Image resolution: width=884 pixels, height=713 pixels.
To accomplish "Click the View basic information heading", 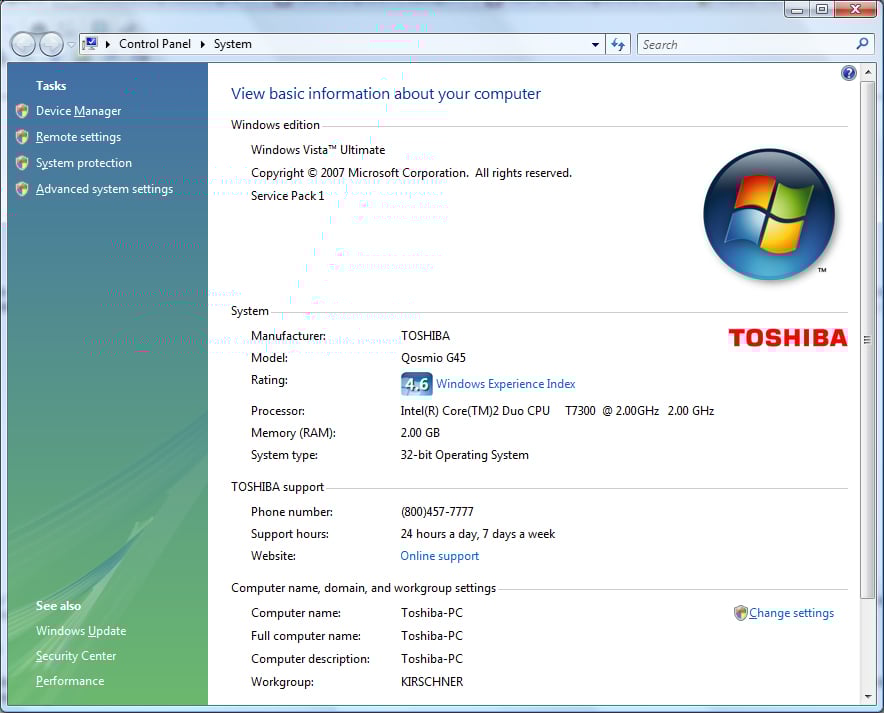I will coord(386,94).
